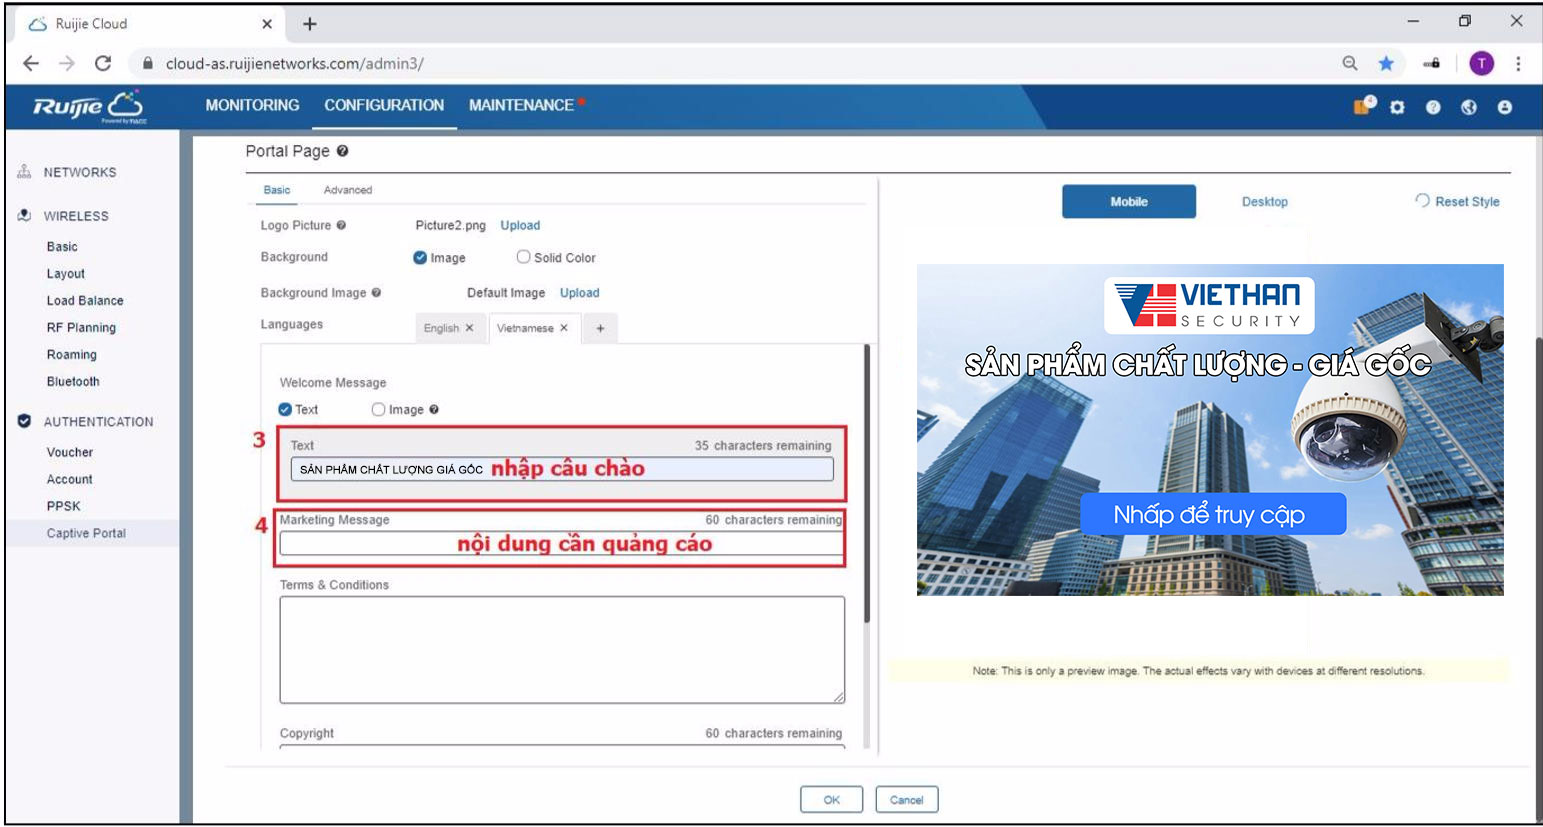The width and height of the screenshot is (1543, 827).
Task: Collapse the WIRELESS sidebar section
Action: [x=75, y=216]
